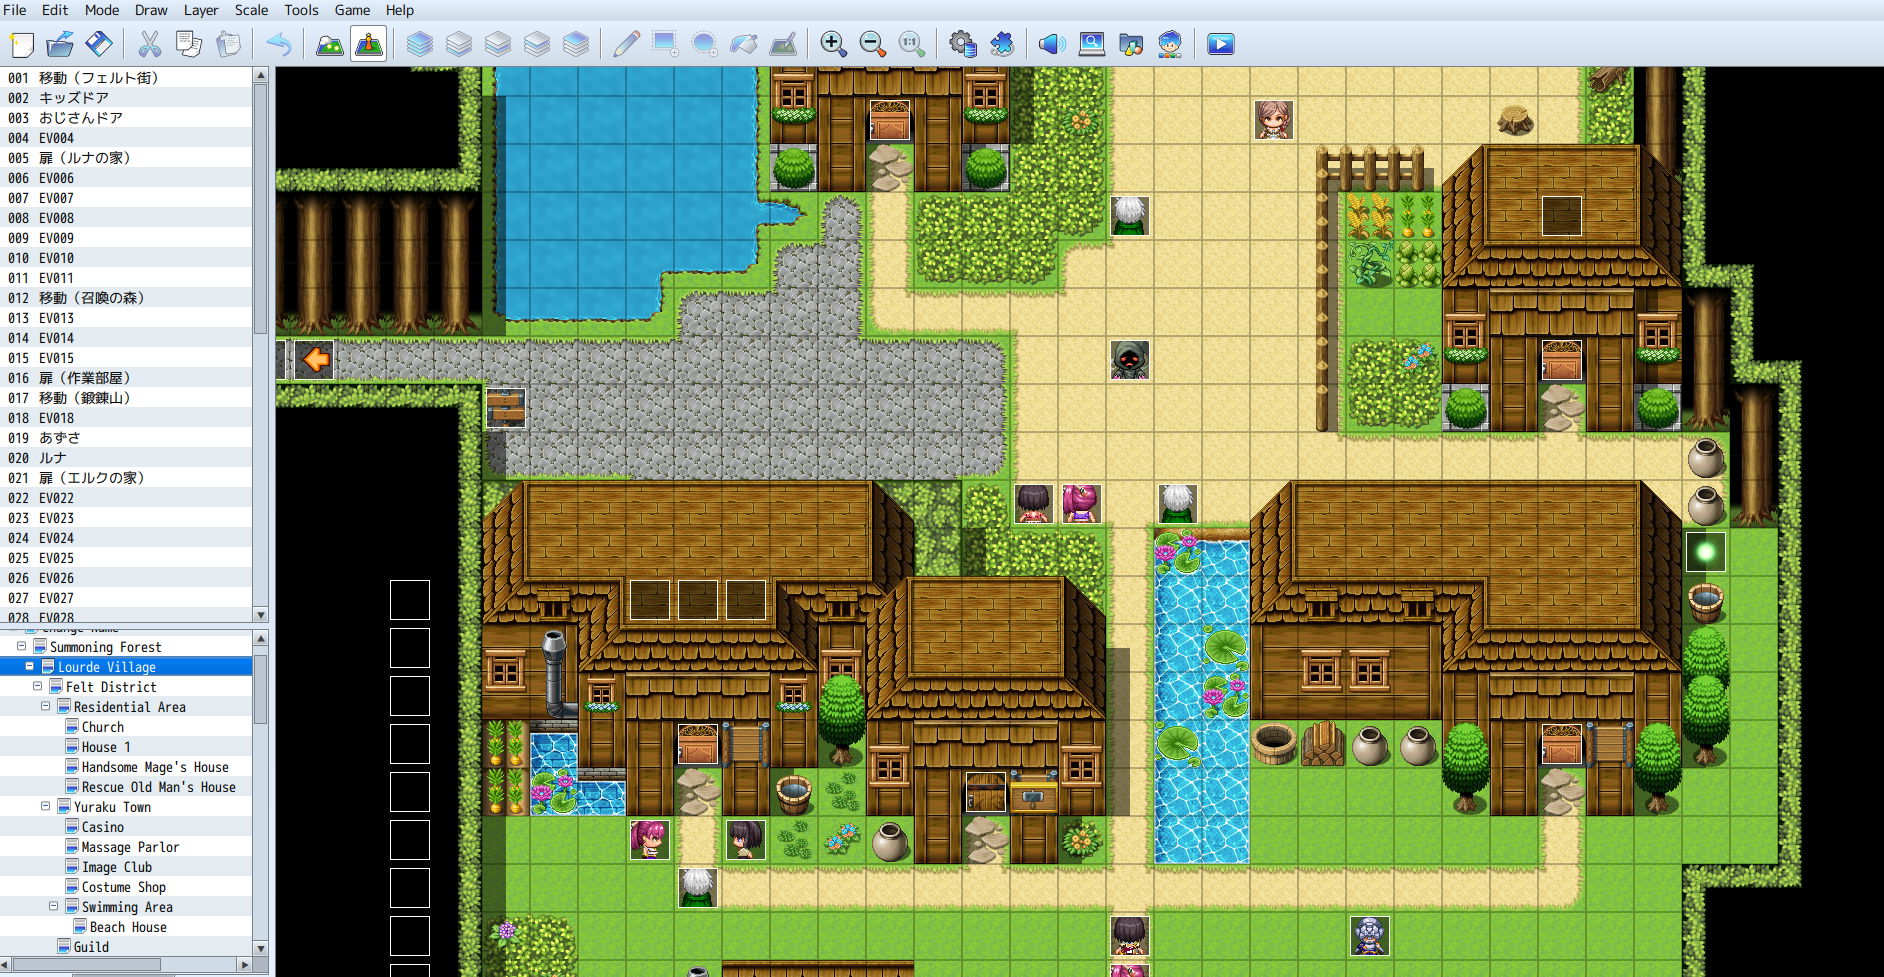The width and height of the screenshot is (1884, 977).
Task: Select event 019 あずさ in list
Action: click(126, 438)
